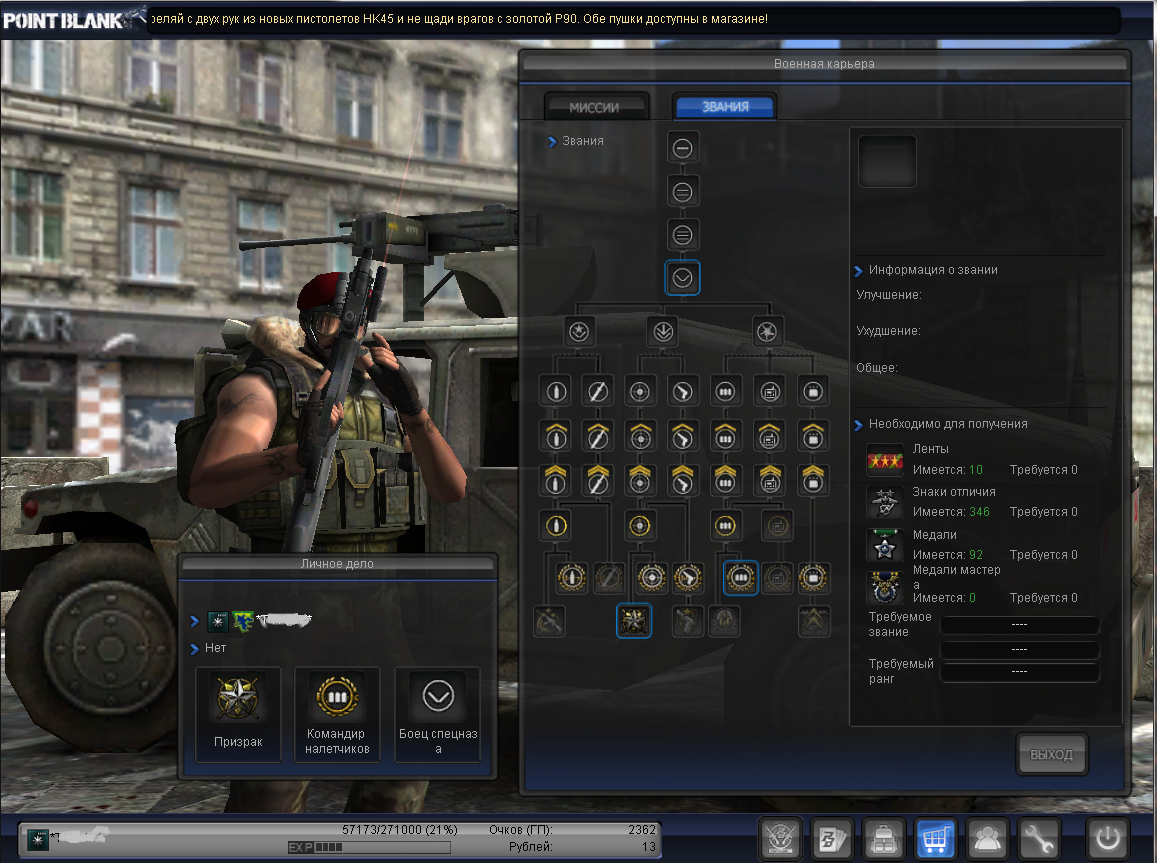Viewport: 1157px width, 863px height.
Task: Select the spinning-star branch rank icon
Action: tap(767, 332)
